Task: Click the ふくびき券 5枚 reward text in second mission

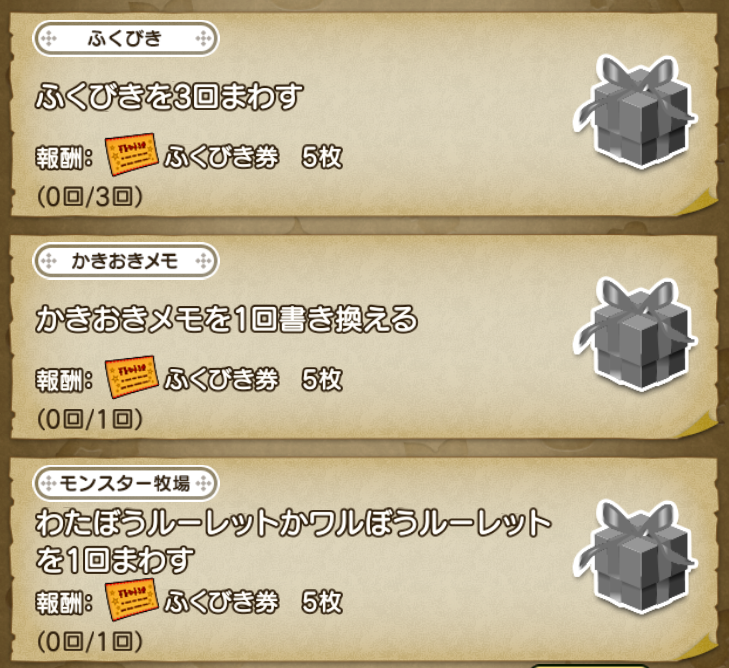Action: 253,379
